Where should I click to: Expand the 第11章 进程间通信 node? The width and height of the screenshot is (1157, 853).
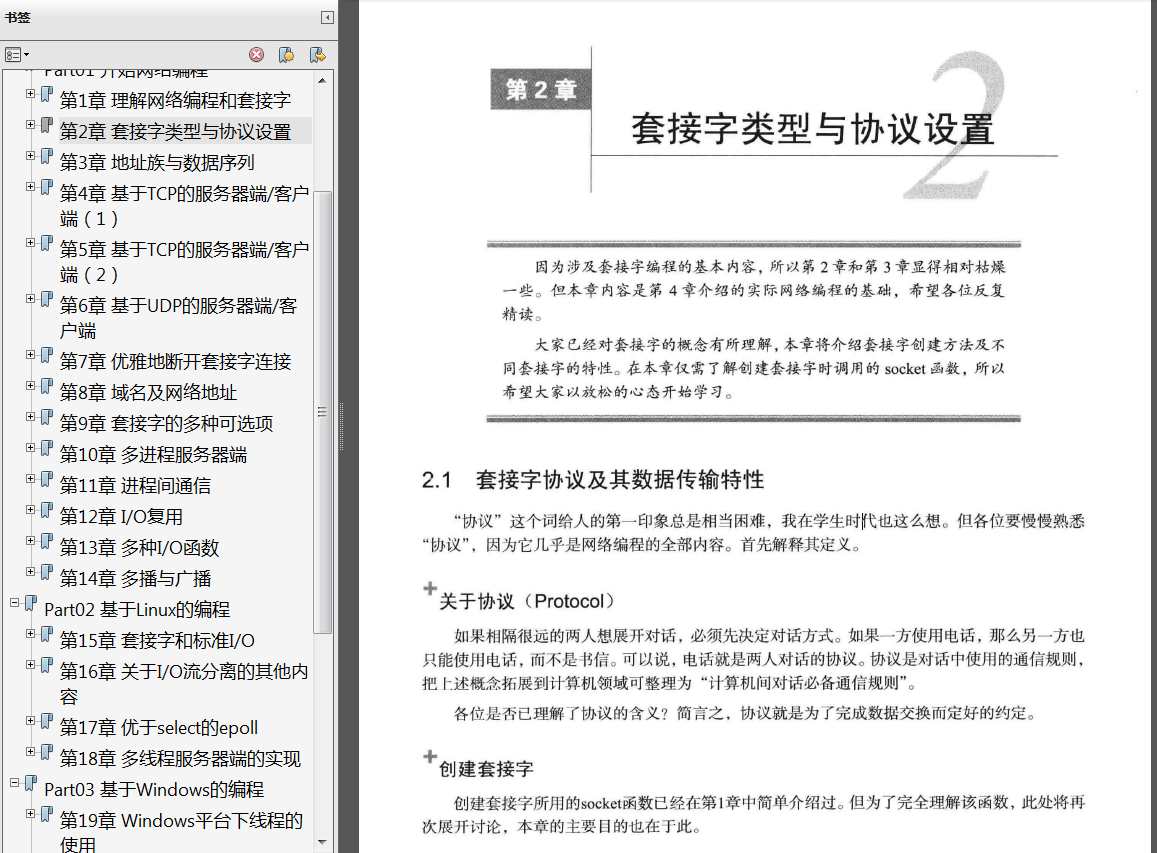pos(30,479)
